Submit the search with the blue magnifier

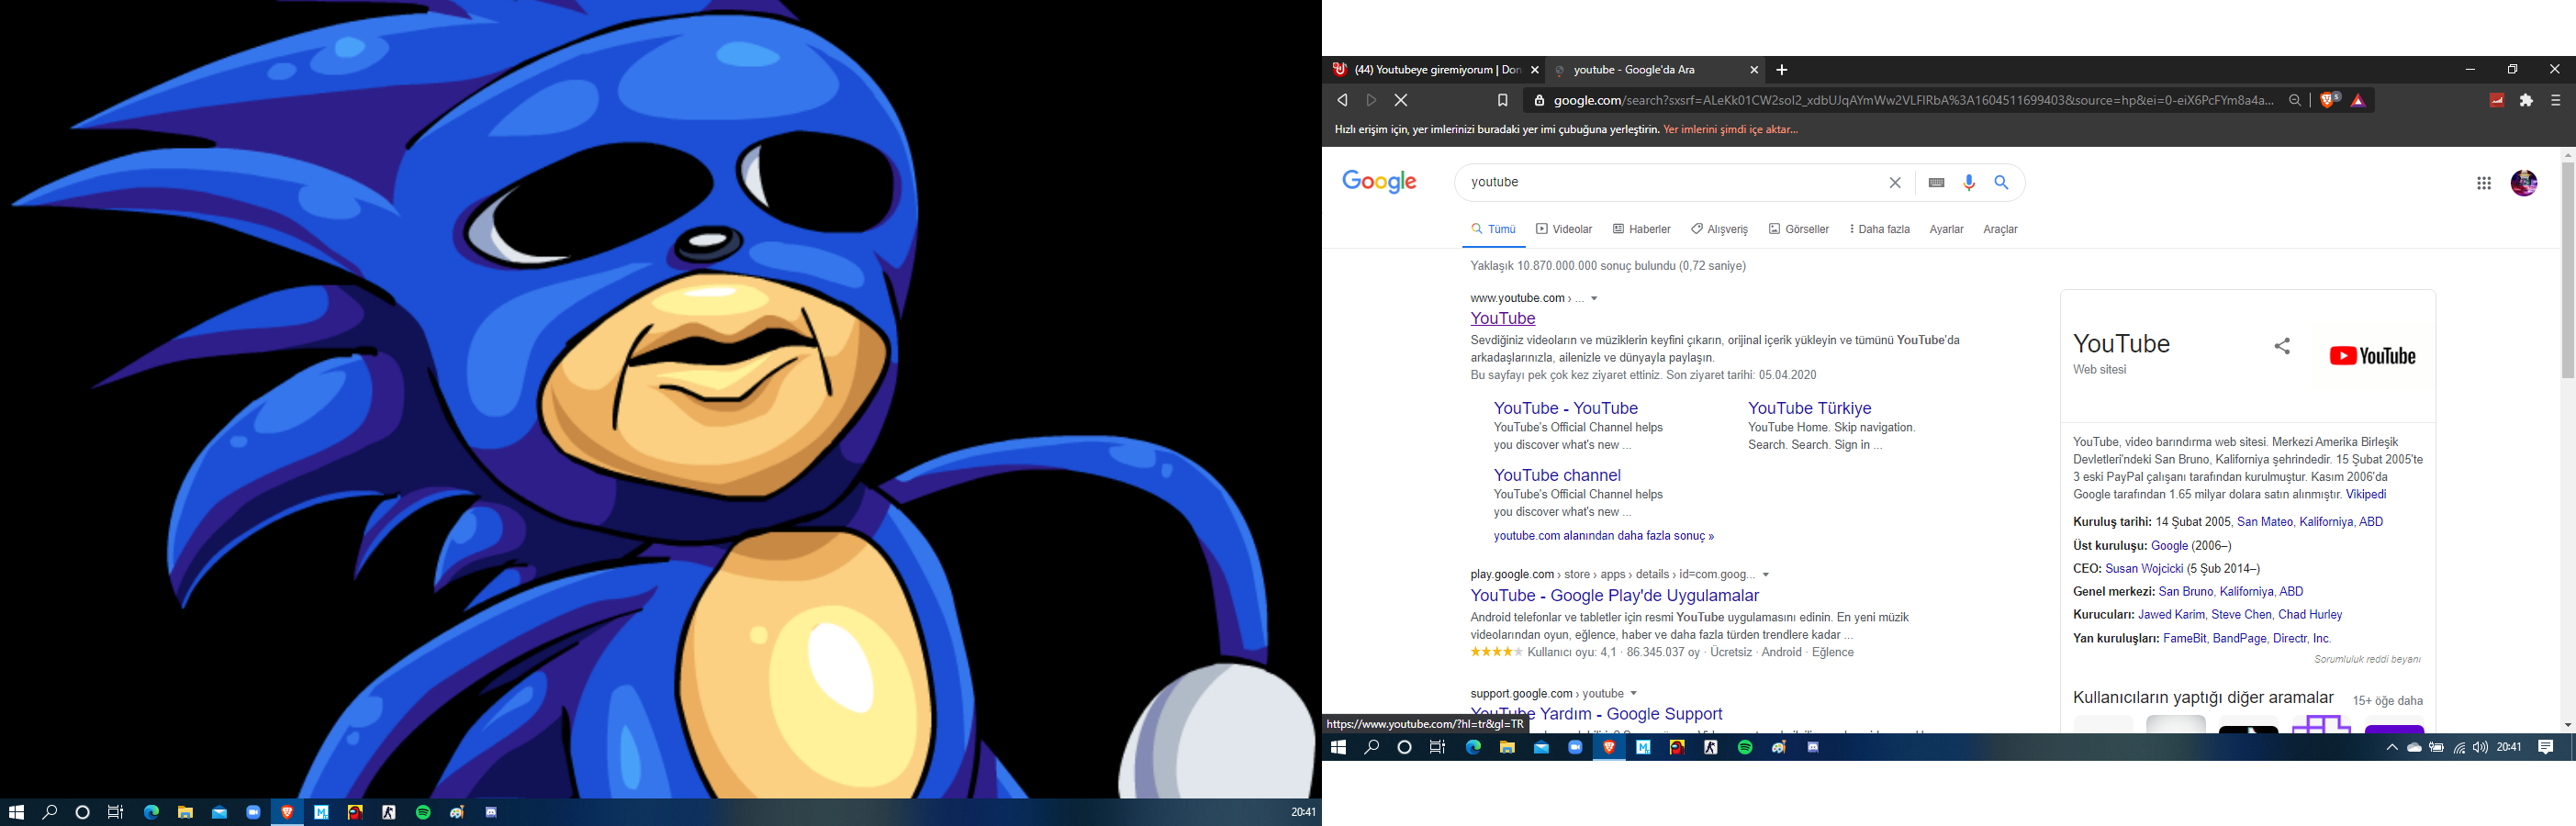(x=2001, y=182)
